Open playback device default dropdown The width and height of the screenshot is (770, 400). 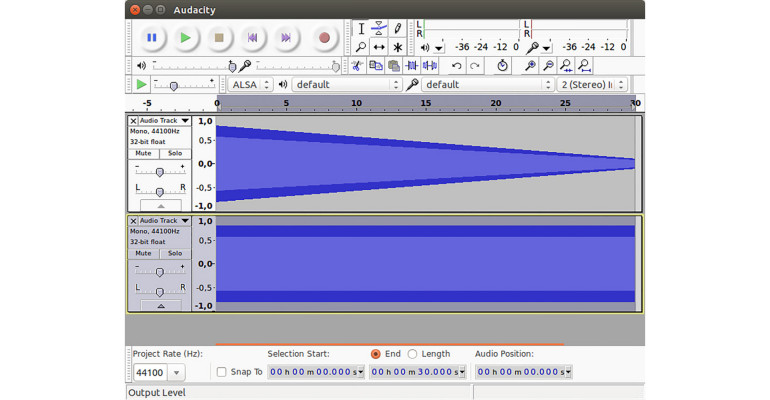(347, 84)
